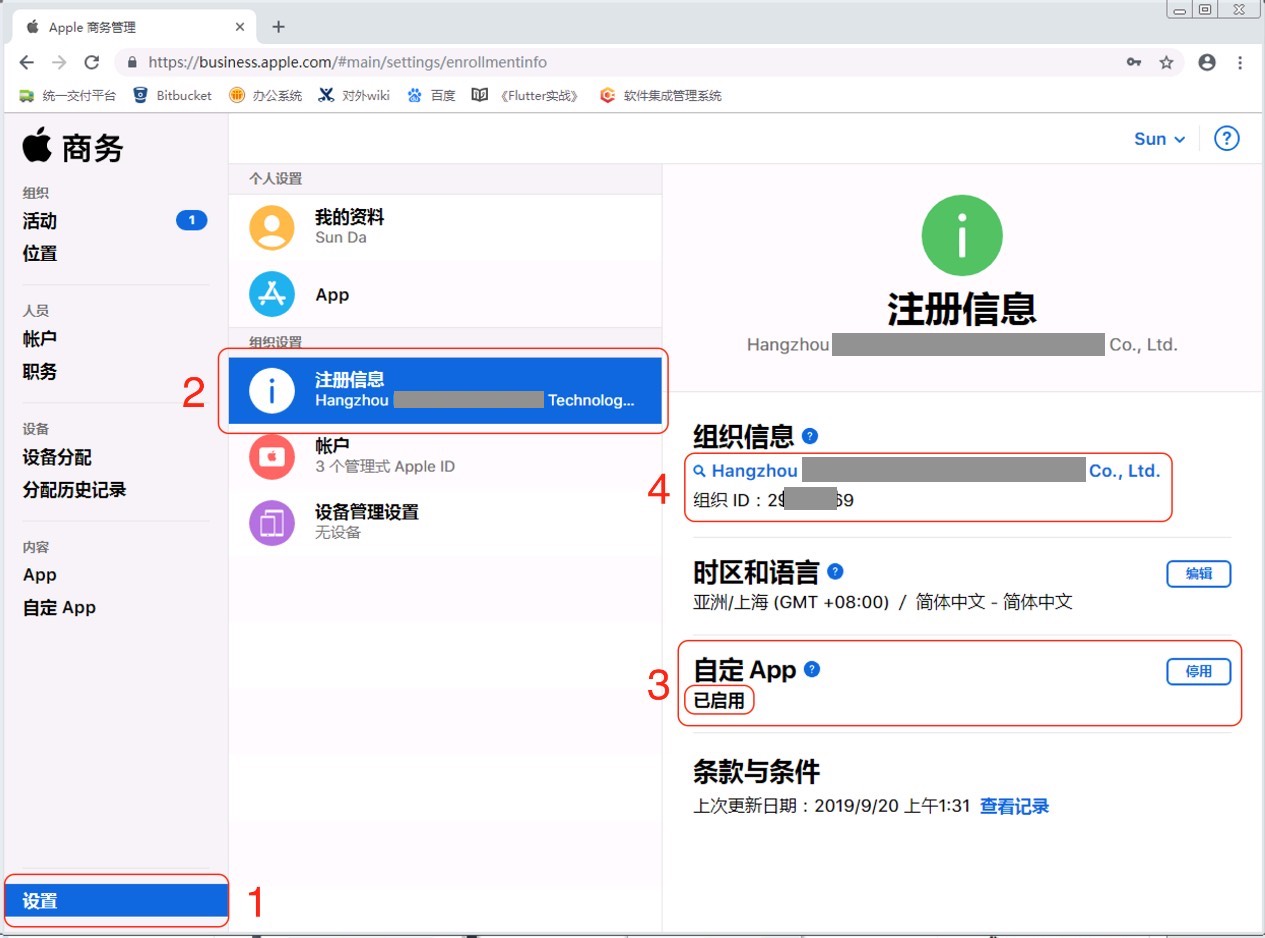Click the 活动 notification badge showing 1
This screenshot has height=938, width=1265.
click(192, 220)
